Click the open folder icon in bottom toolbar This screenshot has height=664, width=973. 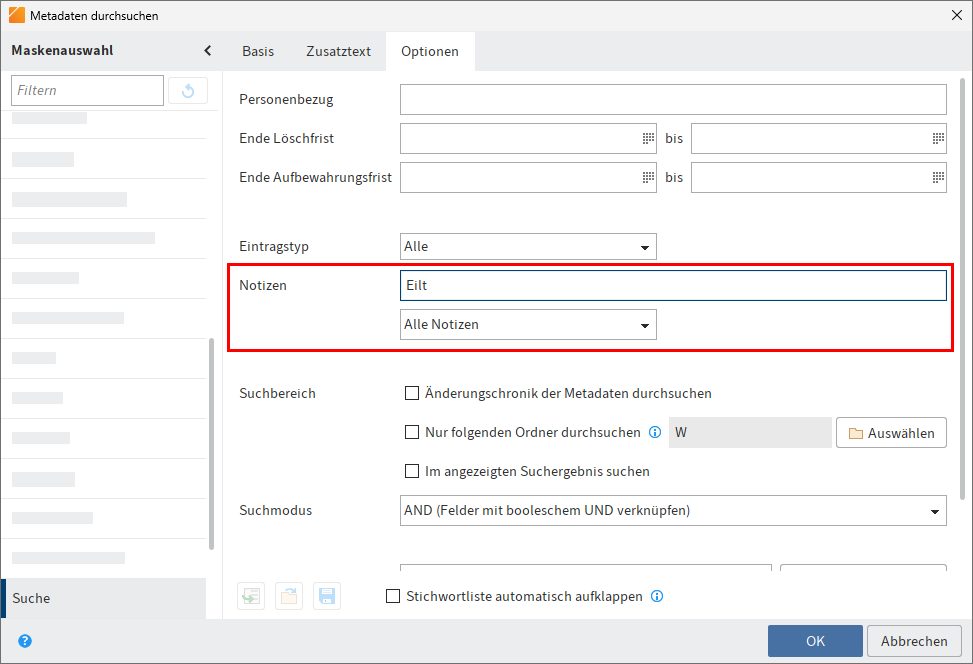point(288,595)
